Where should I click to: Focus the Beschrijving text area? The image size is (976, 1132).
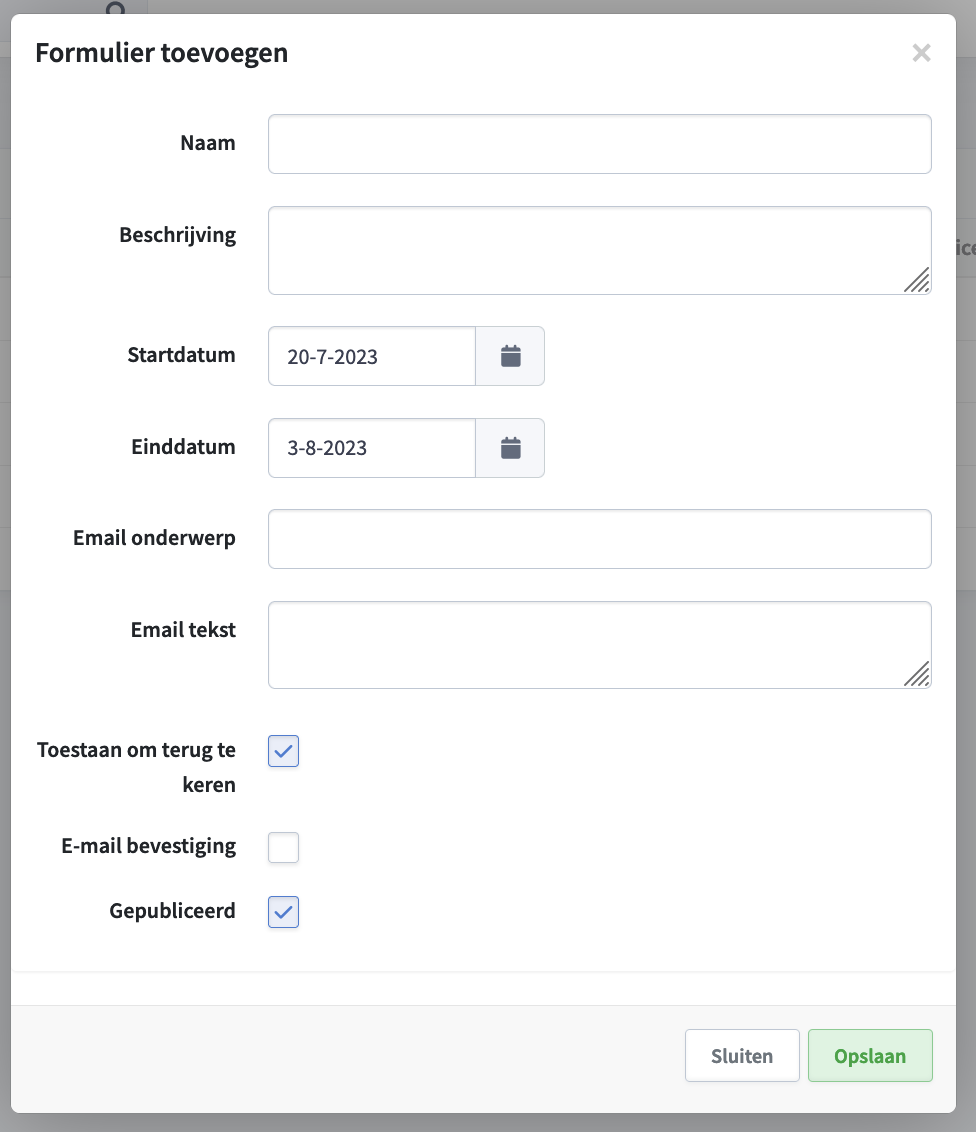pos(599,251)
